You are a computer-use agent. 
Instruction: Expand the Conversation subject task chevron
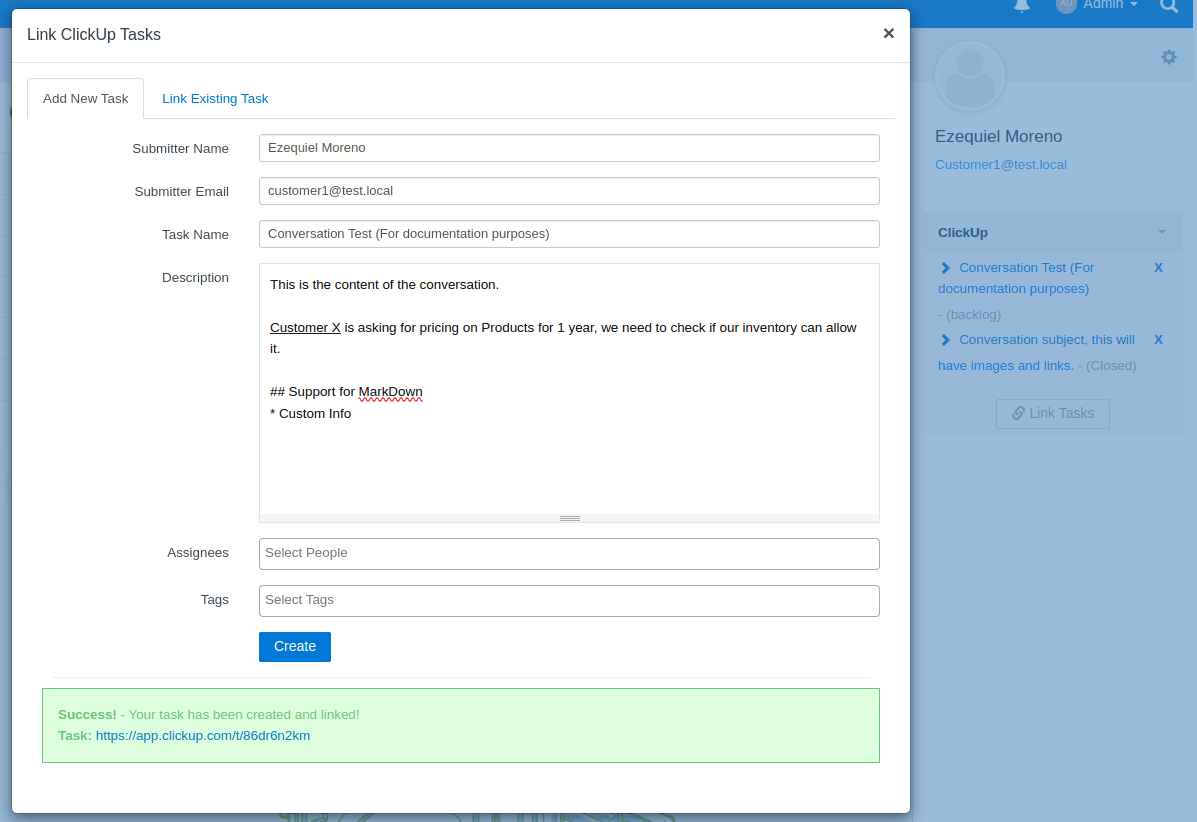[945, 340]
